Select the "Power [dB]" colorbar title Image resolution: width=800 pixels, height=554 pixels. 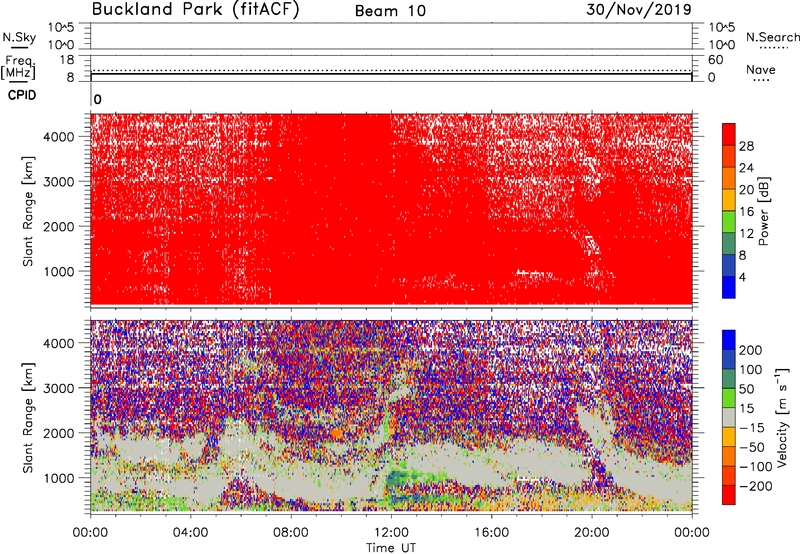coord(764,211)
